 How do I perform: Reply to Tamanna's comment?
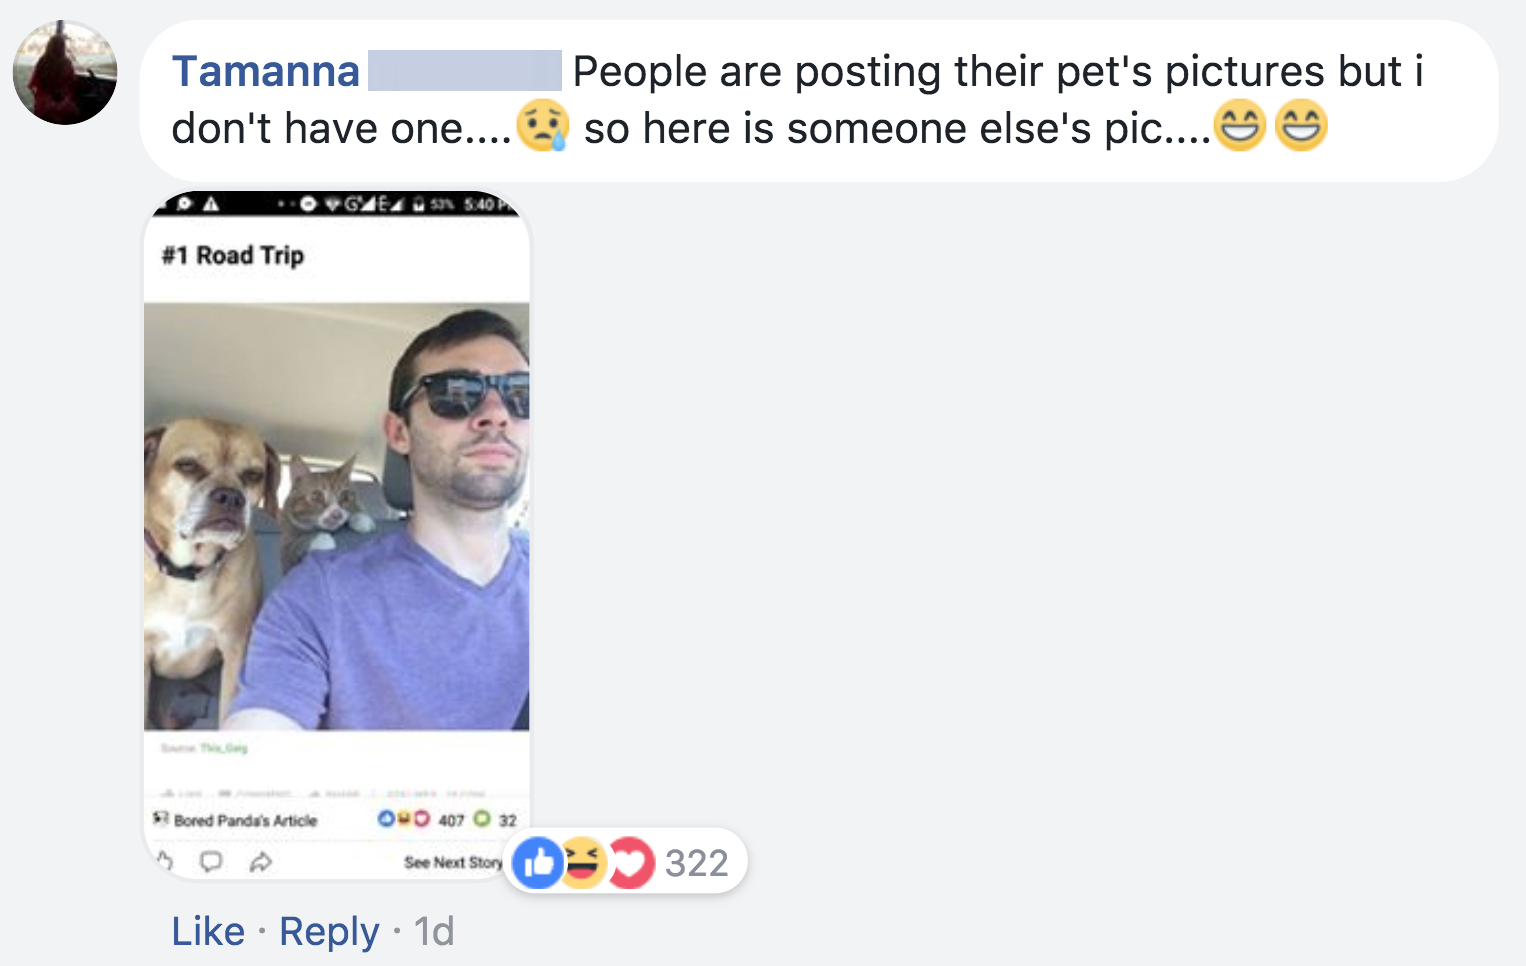[329, 931]
